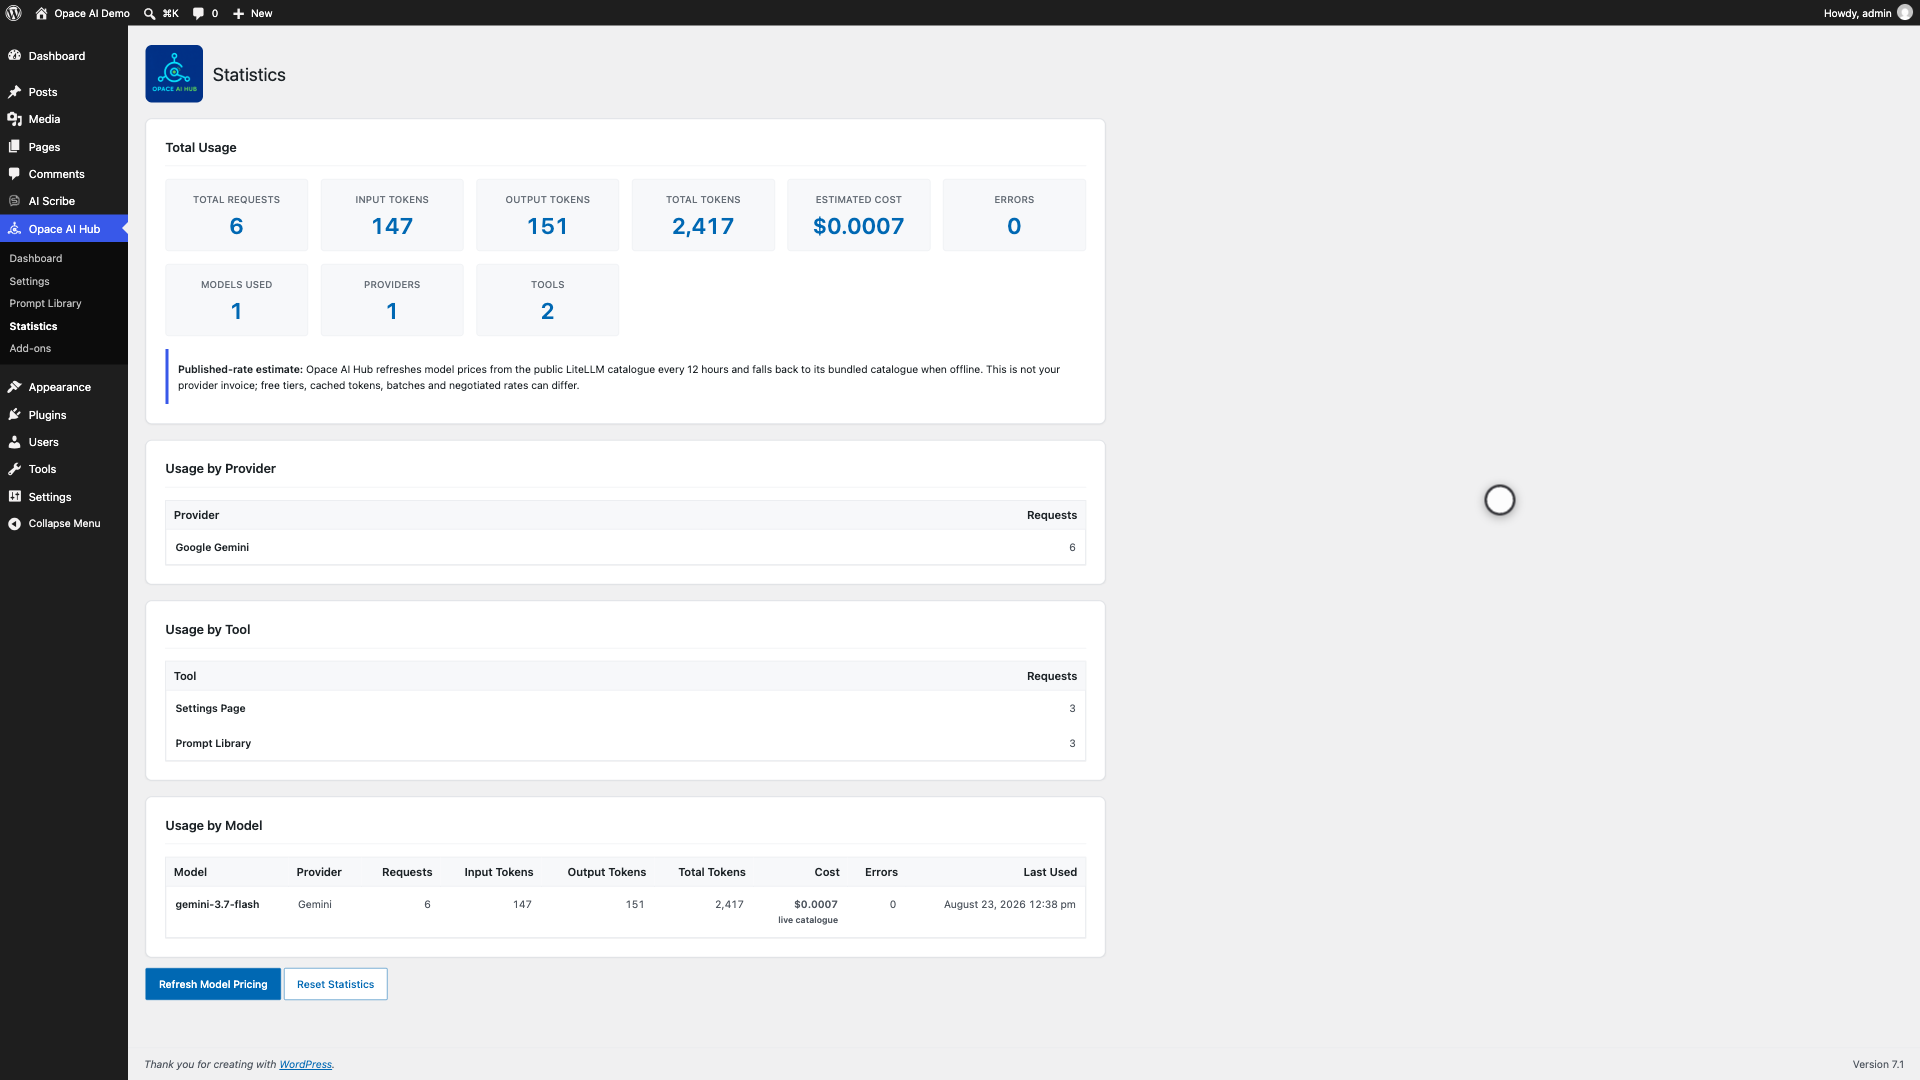1920x1080 pixels.
Task: Click the Total Requests card value 6
Action: [236, 226]
